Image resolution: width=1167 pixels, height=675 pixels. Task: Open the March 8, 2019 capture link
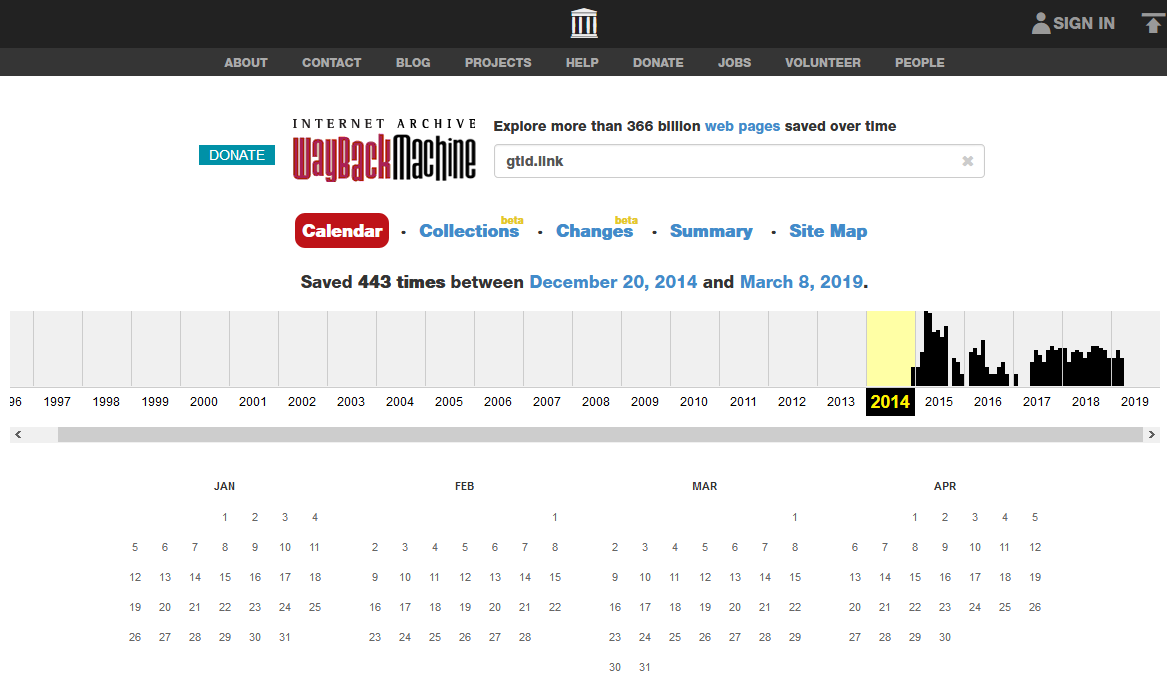point(801,282)
